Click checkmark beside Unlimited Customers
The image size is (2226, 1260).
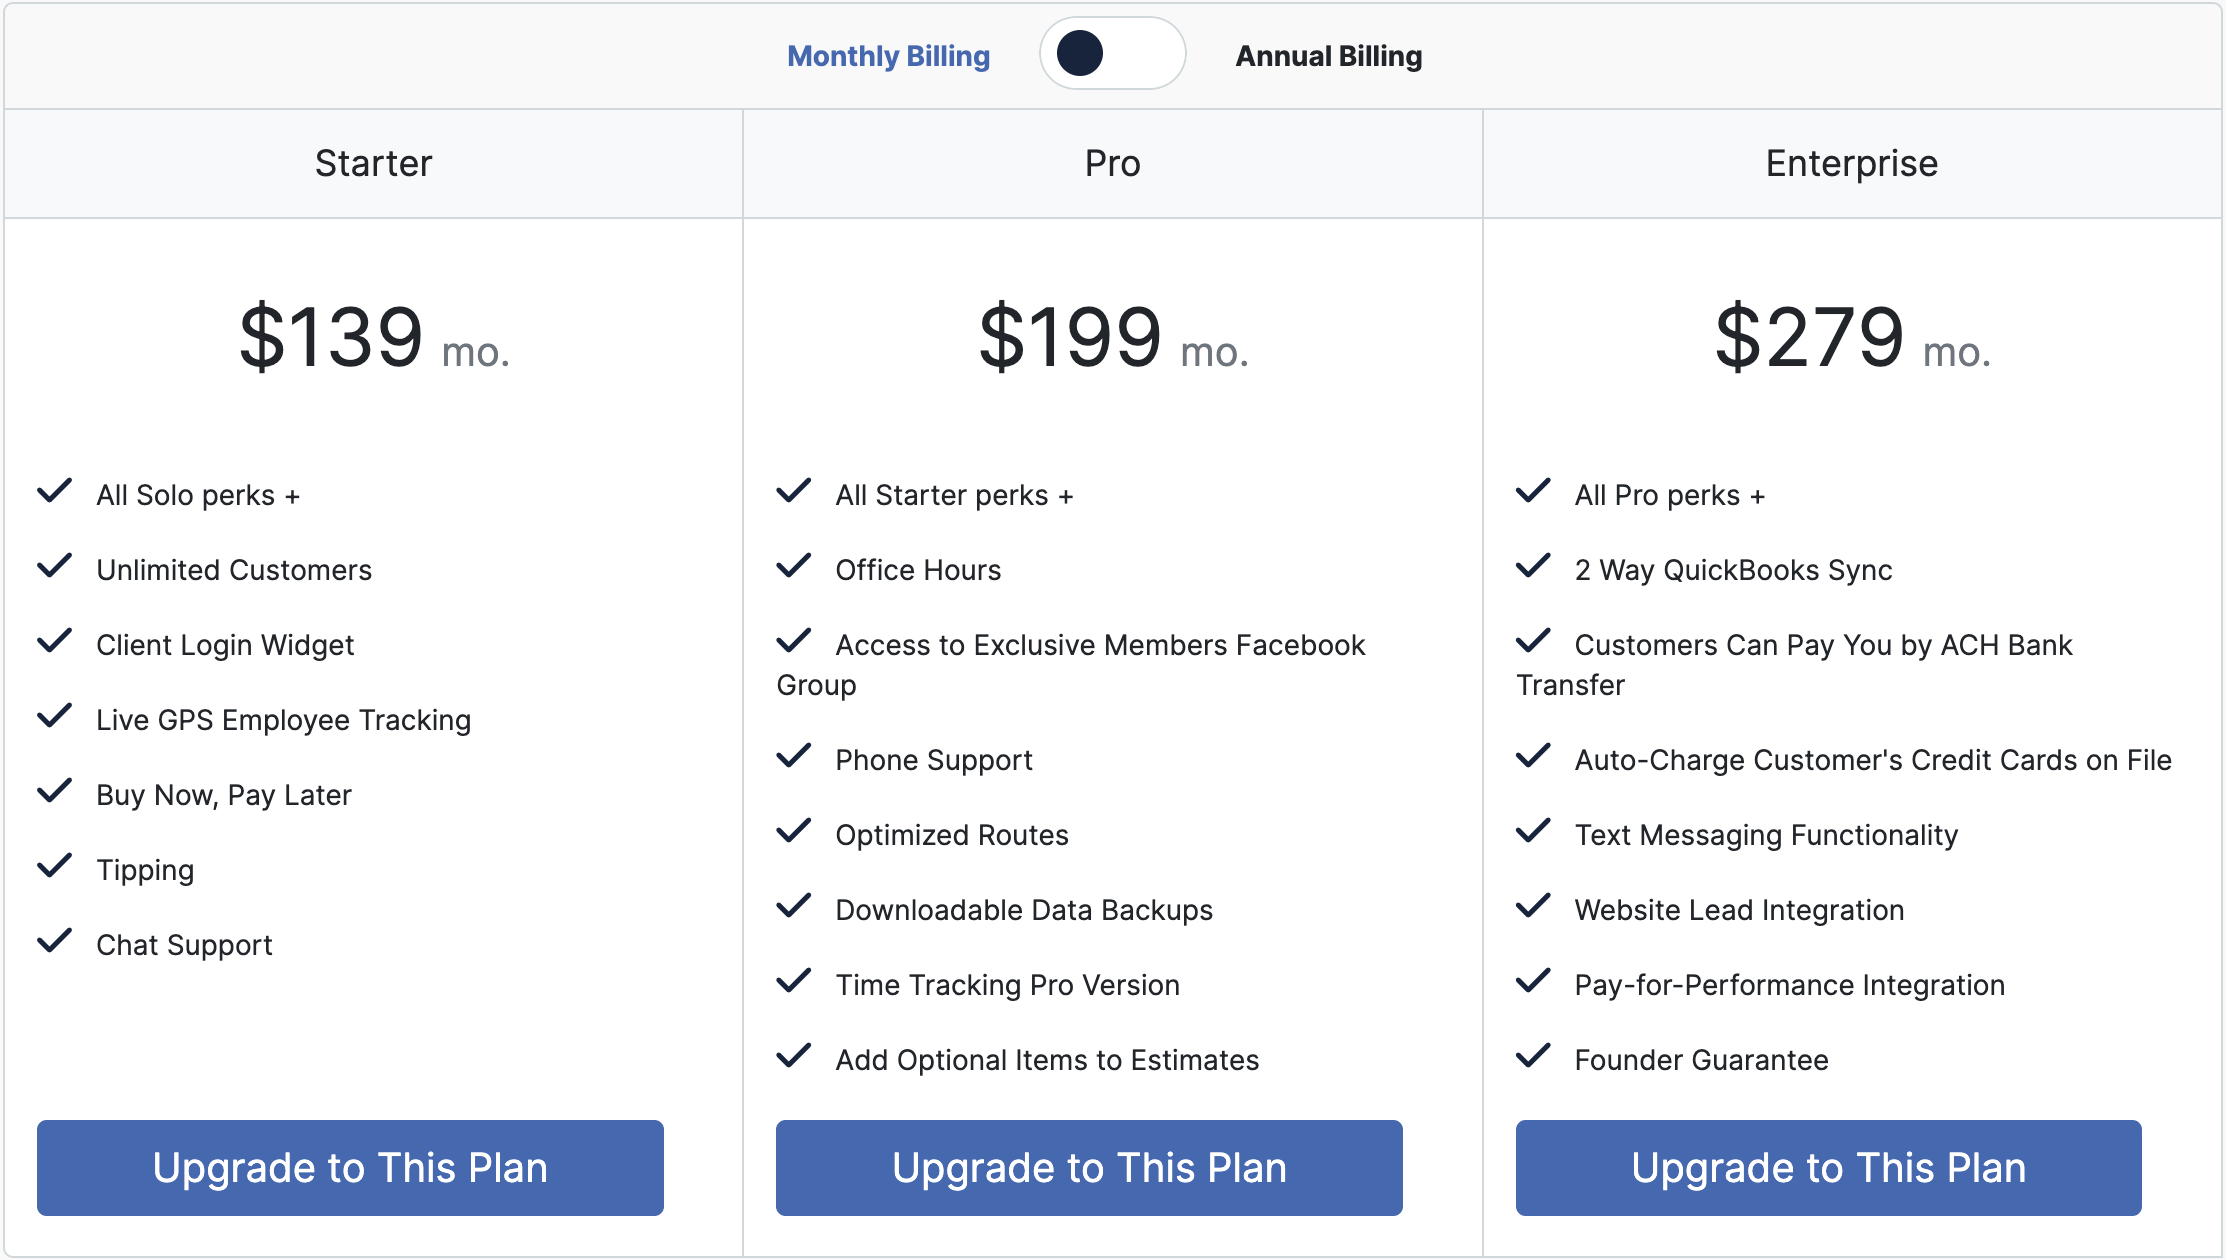coord(55,566)
